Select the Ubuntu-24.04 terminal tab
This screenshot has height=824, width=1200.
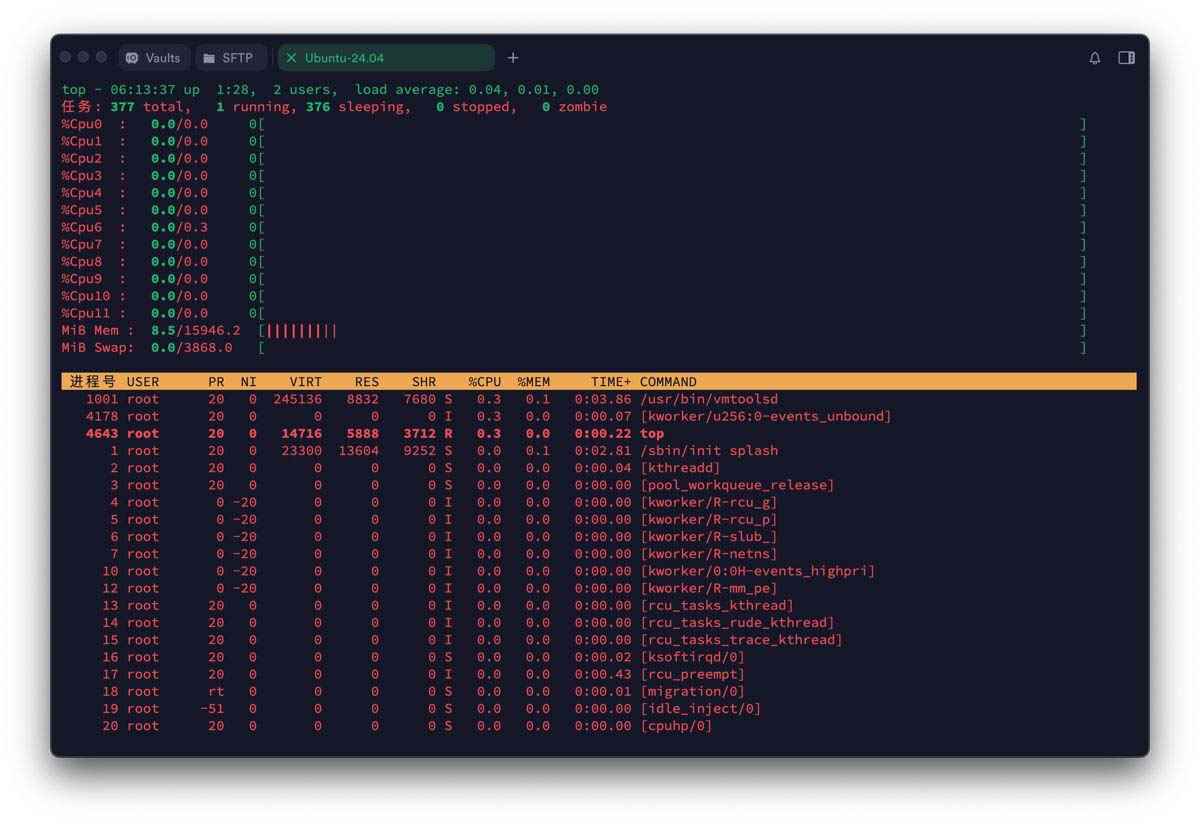(x=386, y=58)
